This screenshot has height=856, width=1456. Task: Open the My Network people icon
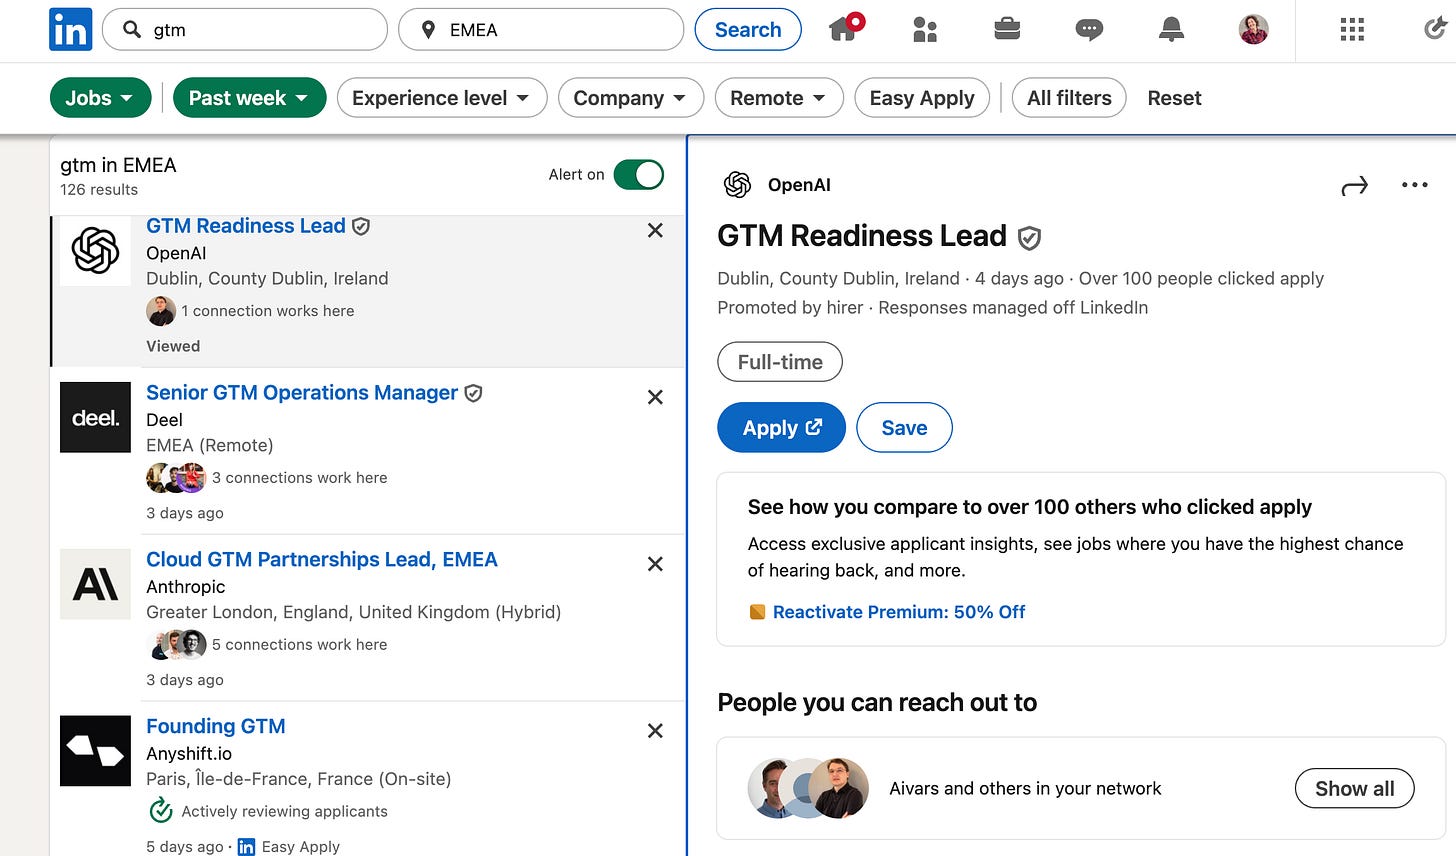point(925,30)
